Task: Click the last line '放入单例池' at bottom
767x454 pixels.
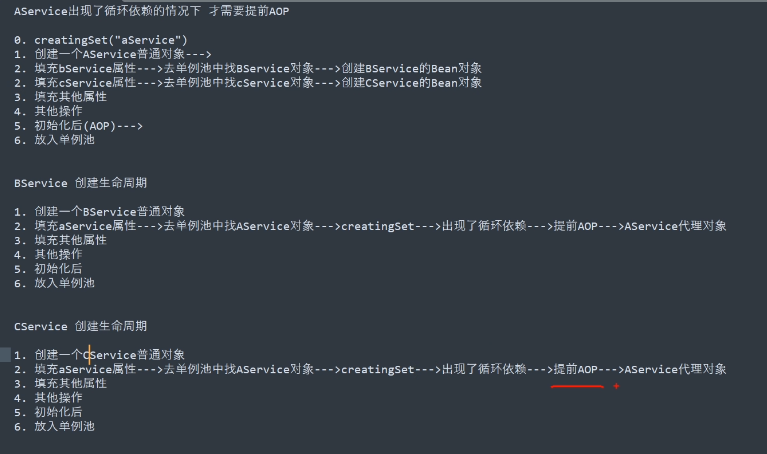Action: click(x=64, y=427)
